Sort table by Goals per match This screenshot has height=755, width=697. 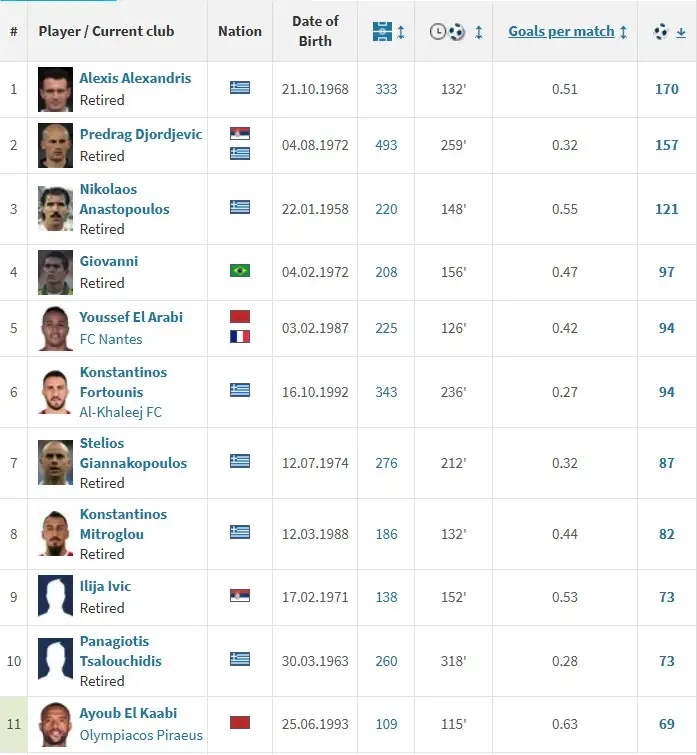click(x=561, y=31)
